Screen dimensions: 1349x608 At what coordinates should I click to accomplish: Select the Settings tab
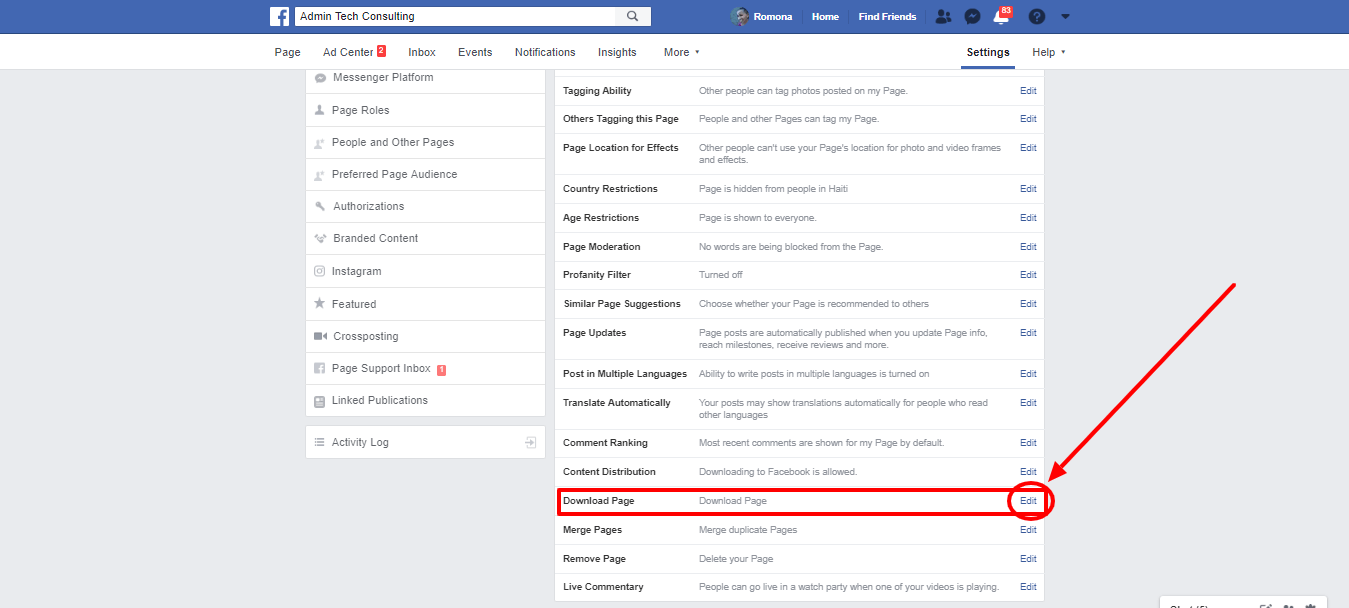[x=988, y=52]
